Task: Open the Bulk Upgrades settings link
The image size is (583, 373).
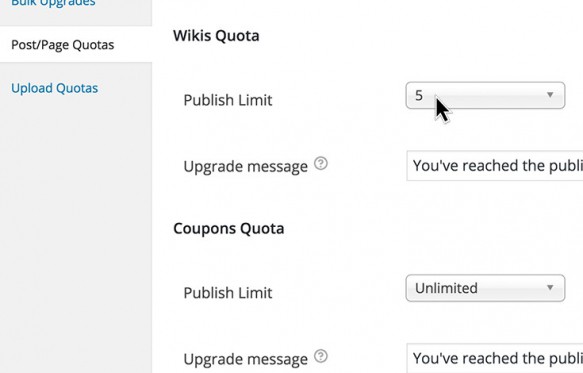Action: (x=53, y=3)
